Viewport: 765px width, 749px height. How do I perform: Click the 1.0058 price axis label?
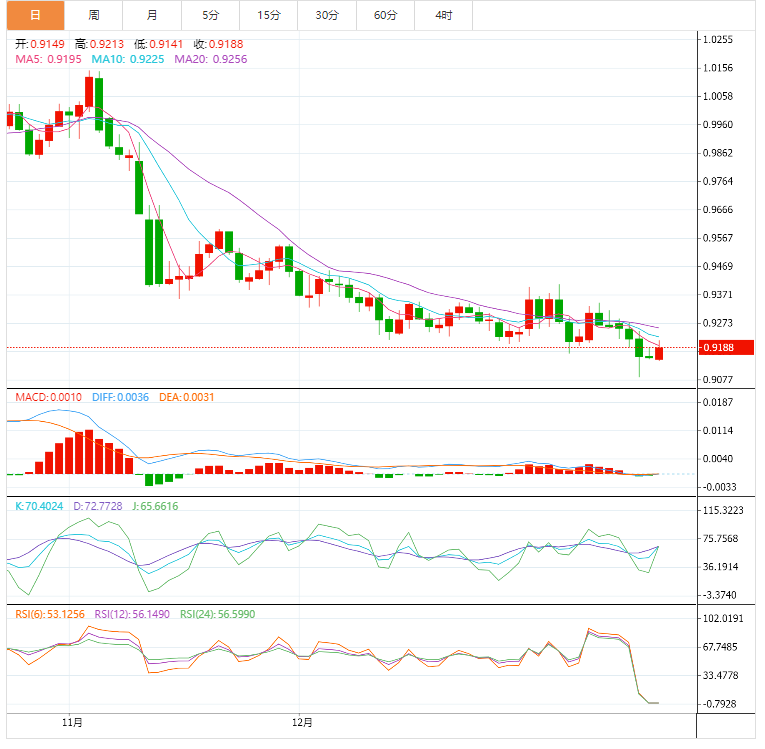pos(718,96)
